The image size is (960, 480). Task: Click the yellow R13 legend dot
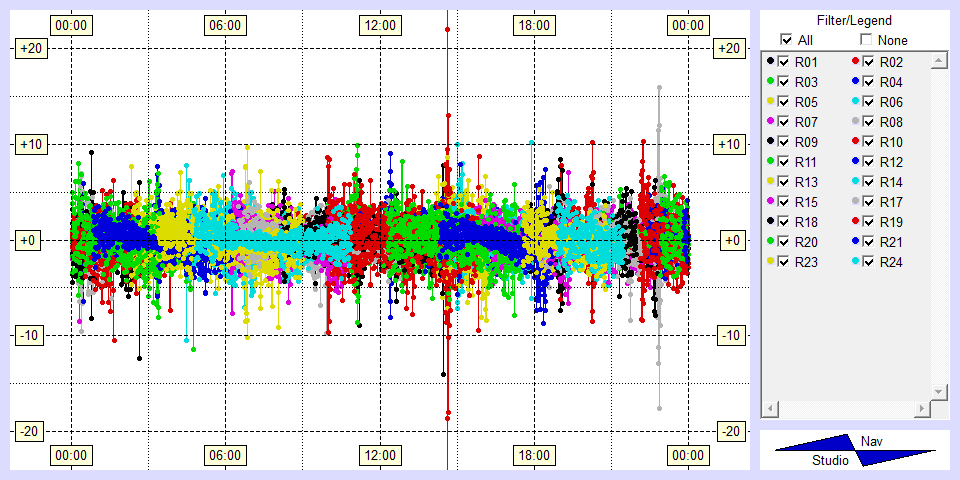pos(770,182)
